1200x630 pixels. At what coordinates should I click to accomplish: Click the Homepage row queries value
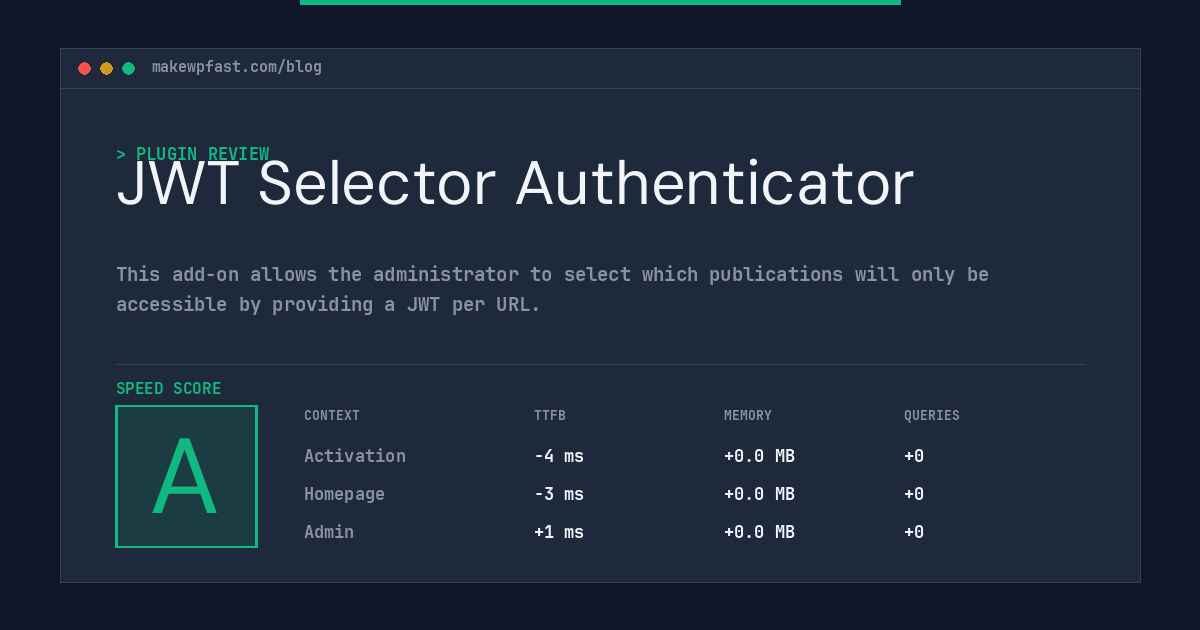[x=914, y=494]
